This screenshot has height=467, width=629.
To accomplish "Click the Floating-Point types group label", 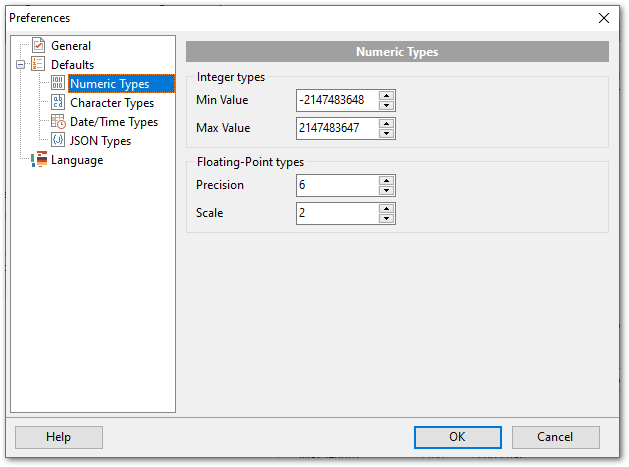I will pyautogui.click(x=250, y=162).
